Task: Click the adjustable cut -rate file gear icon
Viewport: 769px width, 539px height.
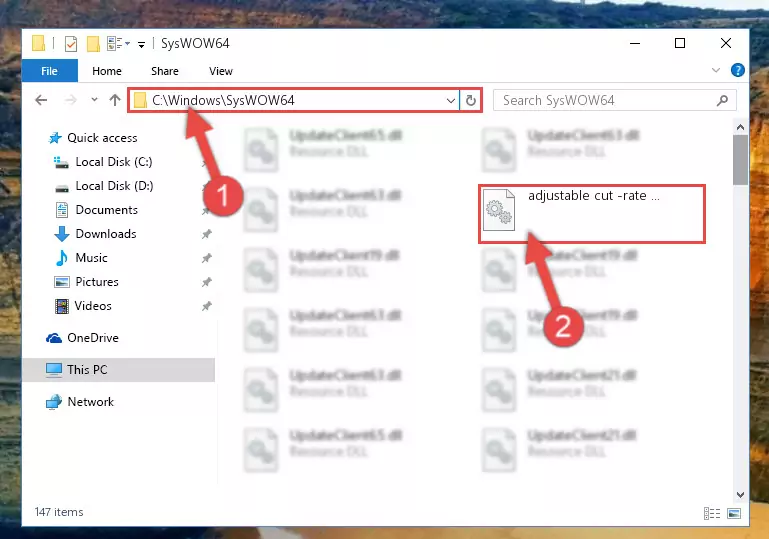Action: pyautogui.click(x=499, y=210)
